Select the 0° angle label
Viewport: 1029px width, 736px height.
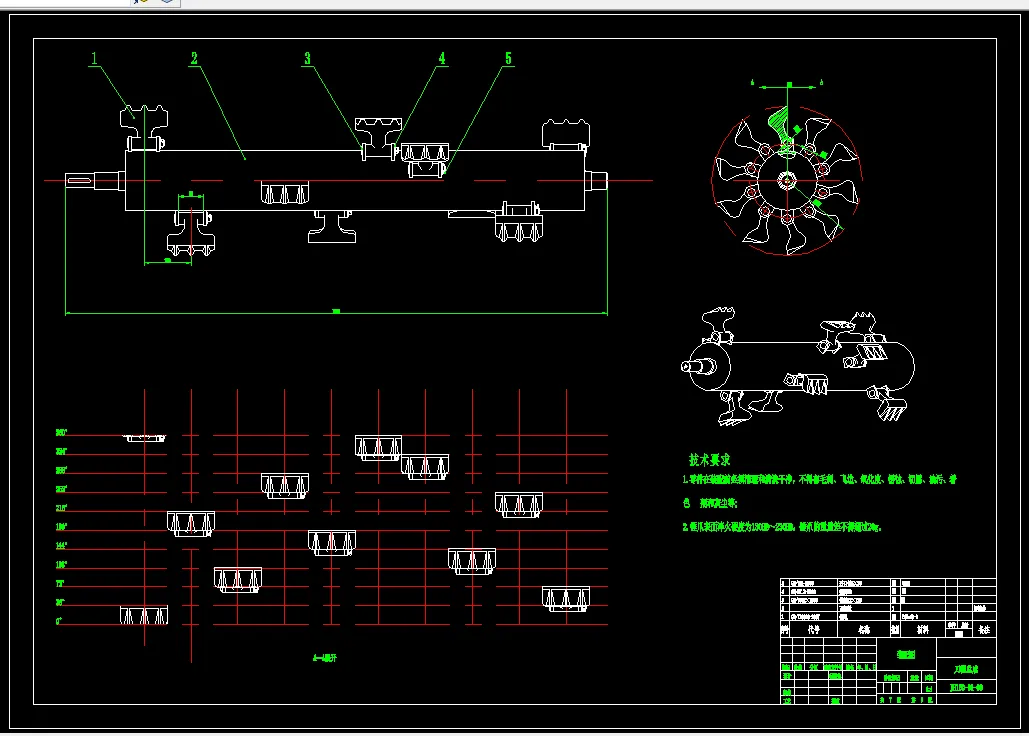(x=59, y=621)
